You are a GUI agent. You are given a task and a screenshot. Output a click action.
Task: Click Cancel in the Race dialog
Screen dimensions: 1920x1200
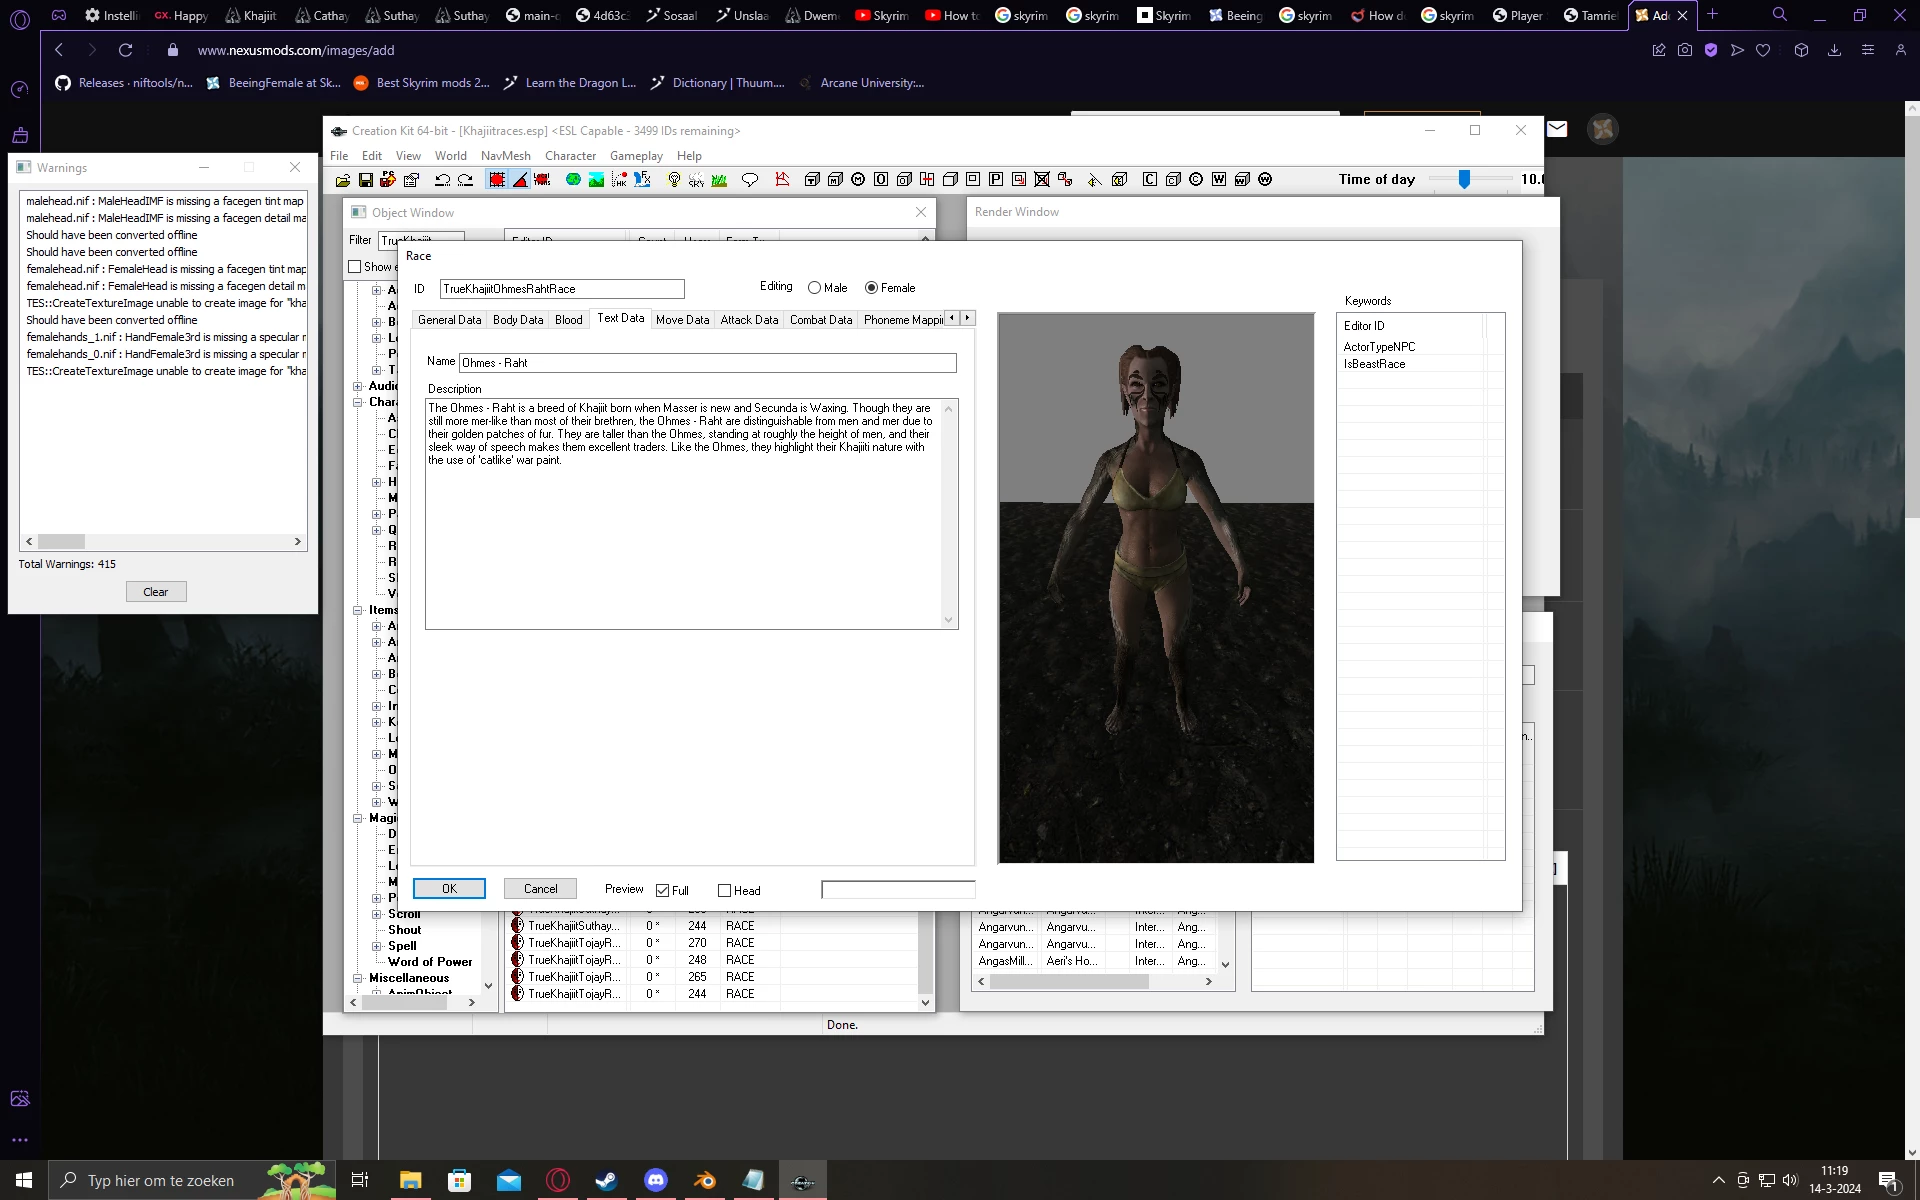click(540, 889)
